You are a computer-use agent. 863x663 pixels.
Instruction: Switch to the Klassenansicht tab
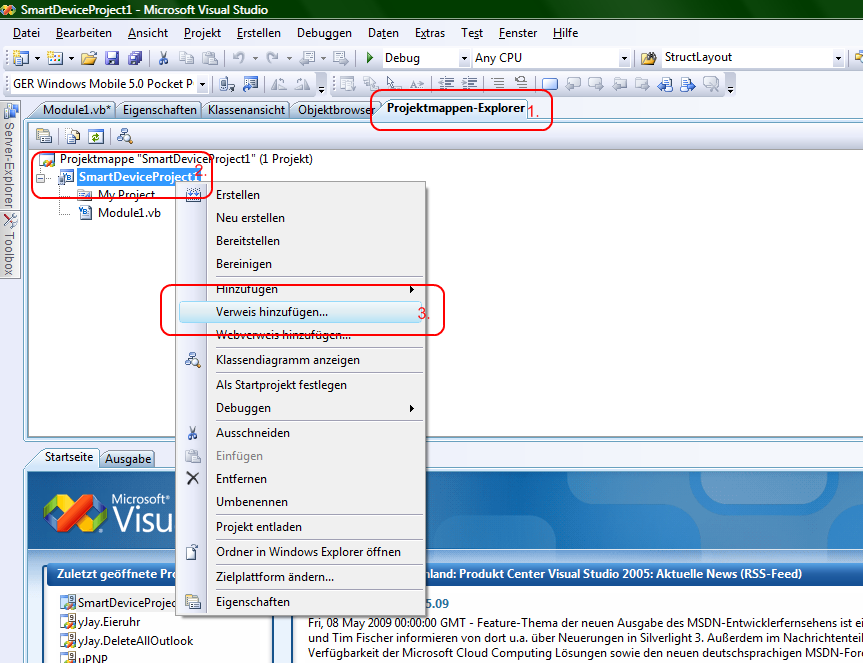coord(247,109)
